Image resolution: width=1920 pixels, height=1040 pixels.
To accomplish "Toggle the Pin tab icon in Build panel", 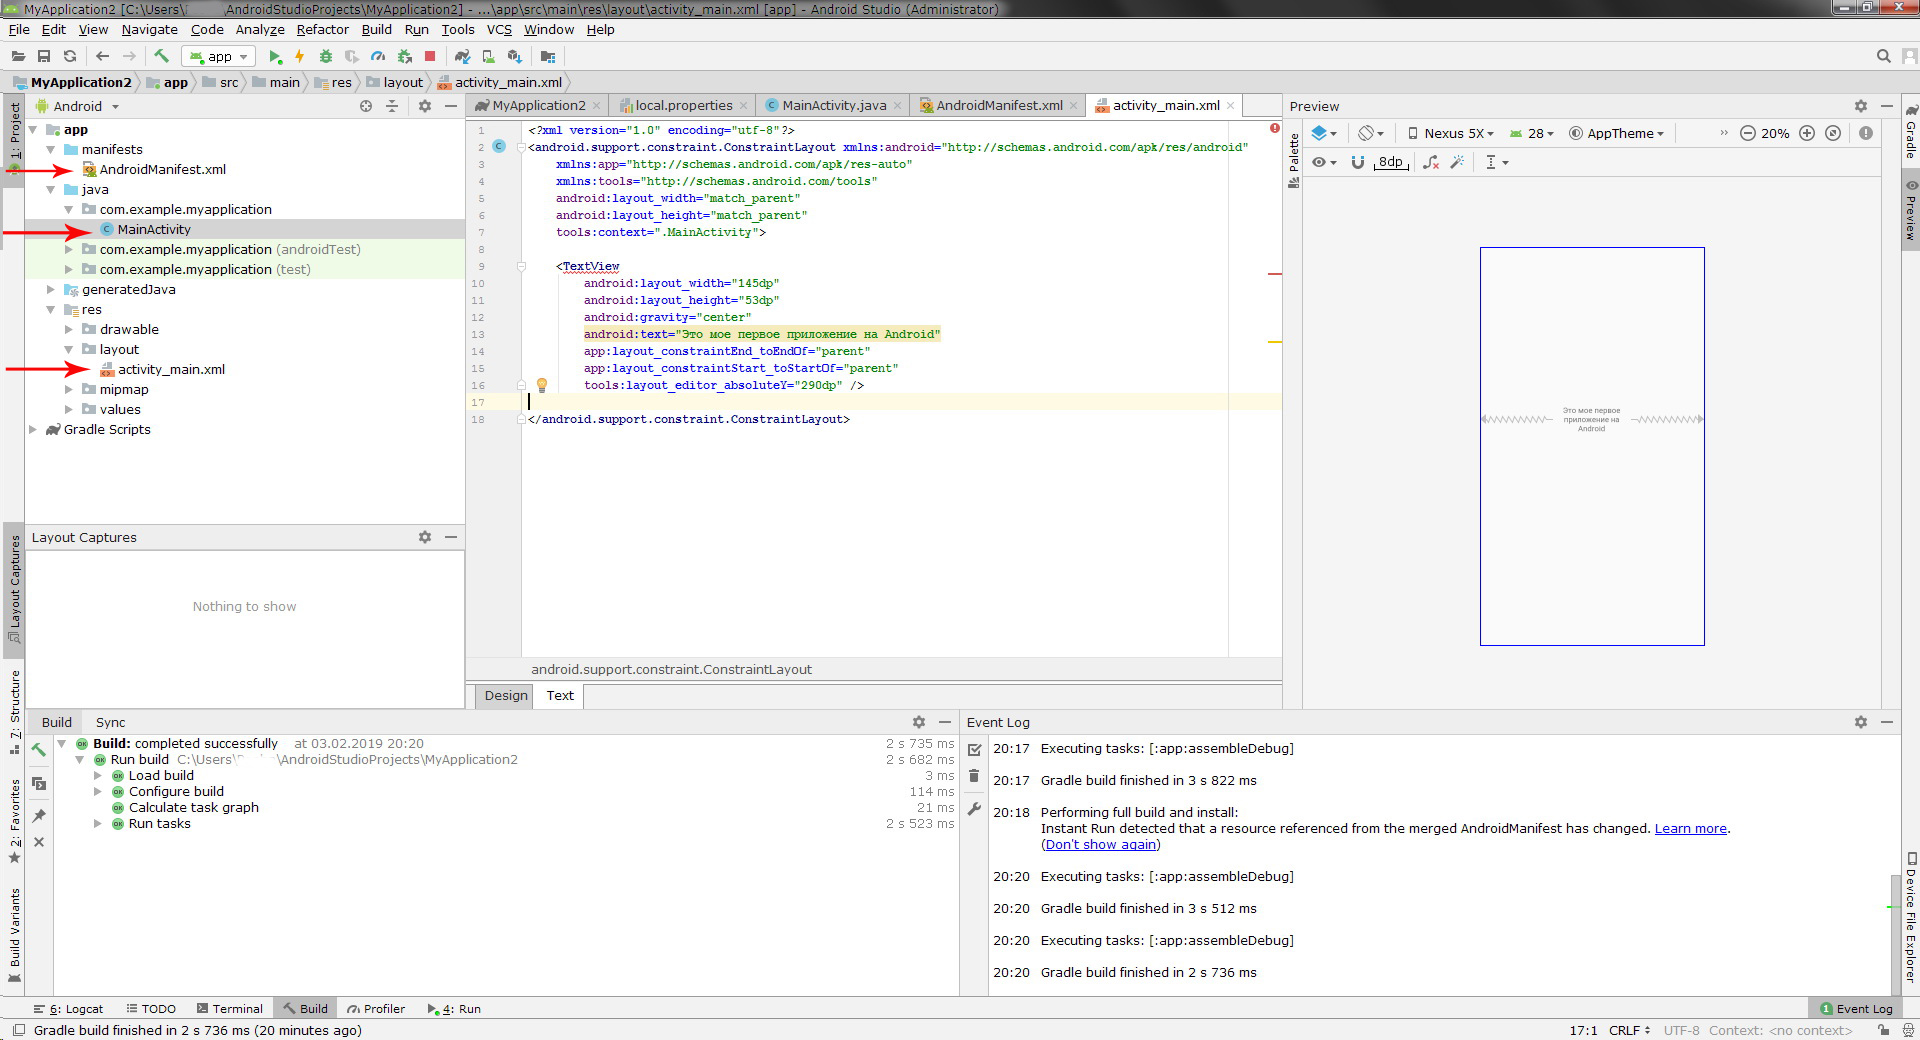I will coord(39,816).
